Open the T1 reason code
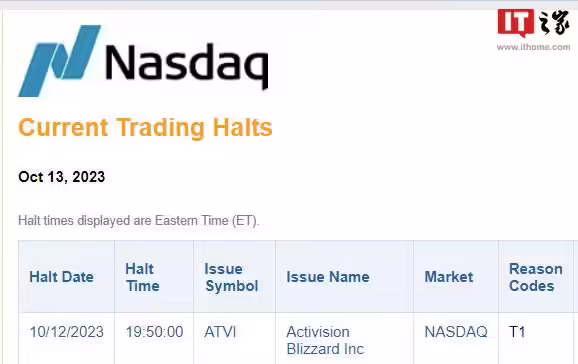Viewport: 578px width, 364px height. [517, 332]
